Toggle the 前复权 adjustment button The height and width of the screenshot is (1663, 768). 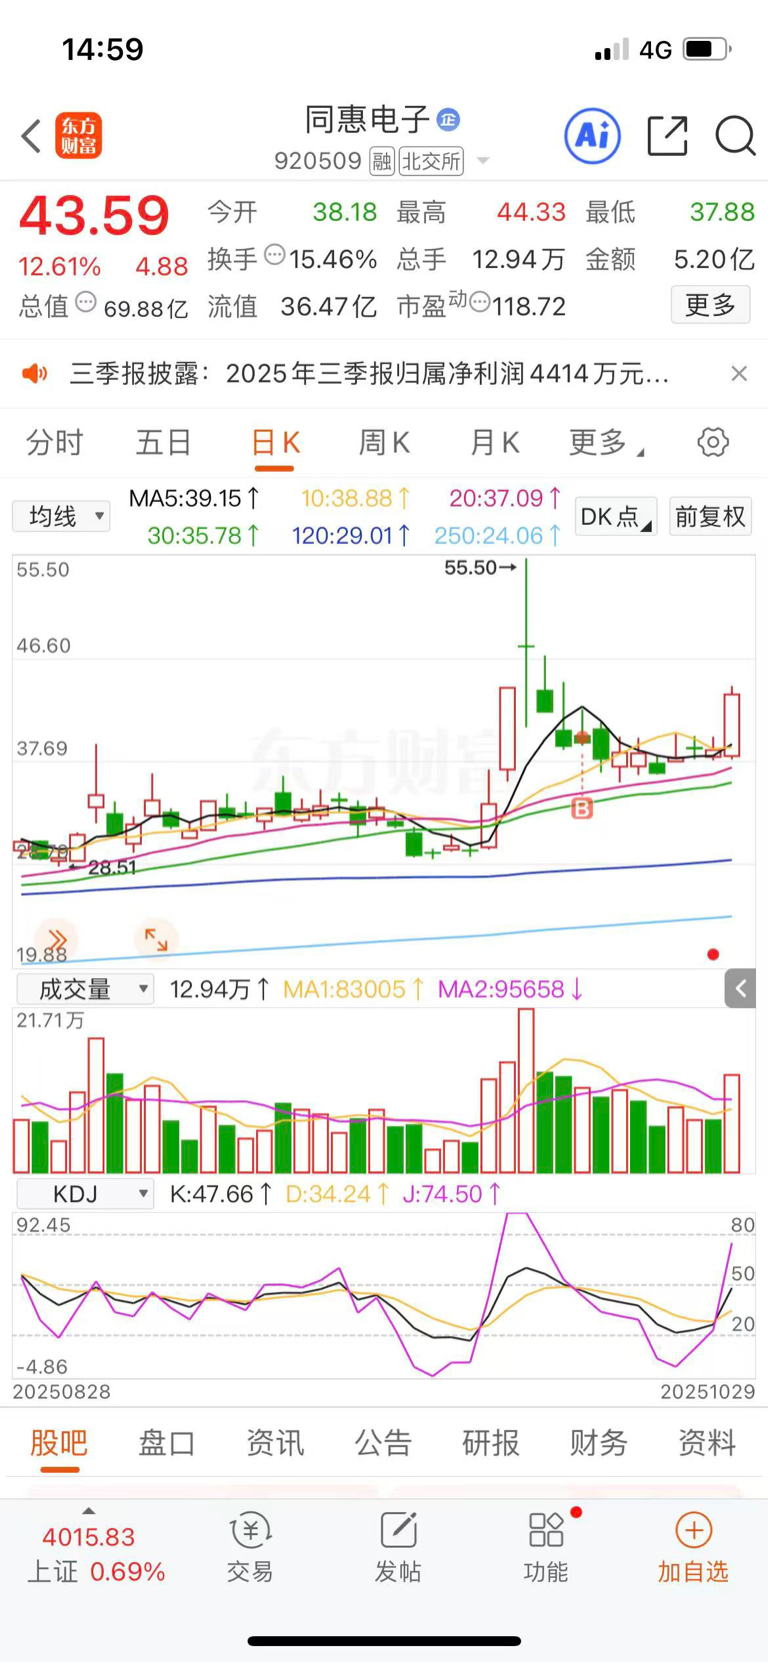click(710, 516)
